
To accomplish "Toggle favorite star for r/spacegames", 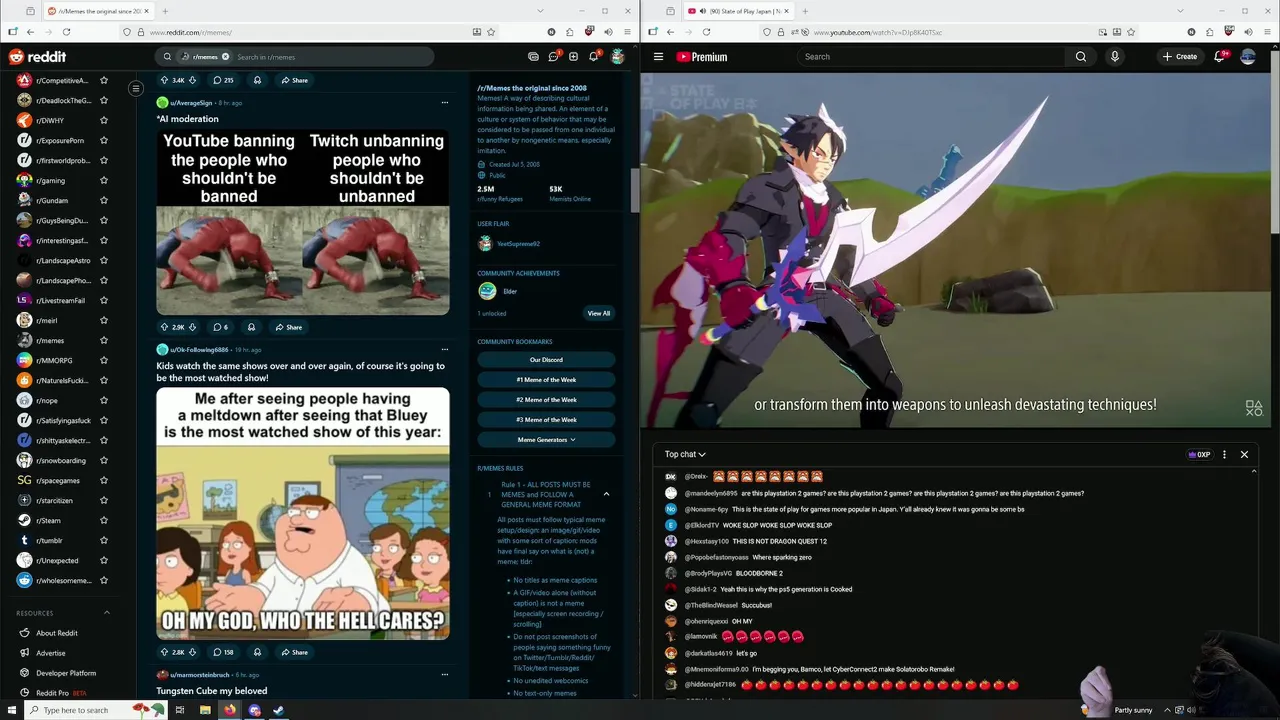I will 104,480.
